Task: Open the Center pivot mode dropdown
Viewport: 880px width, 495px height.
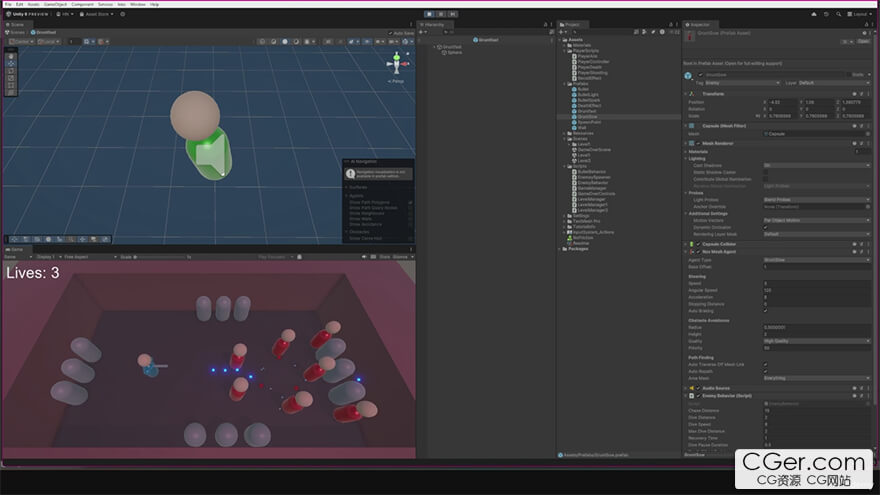Action: coord(21,42)
